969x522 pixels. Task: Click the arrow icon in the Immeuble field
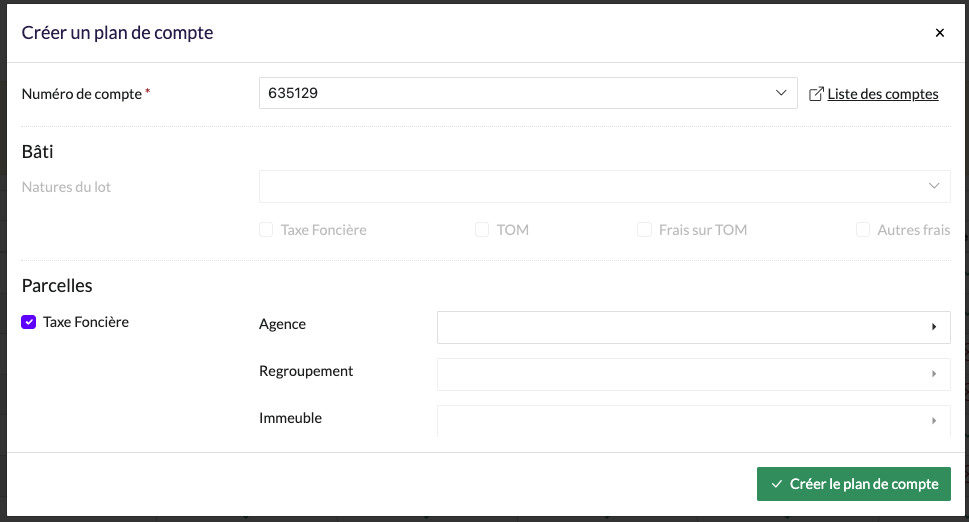933,421
